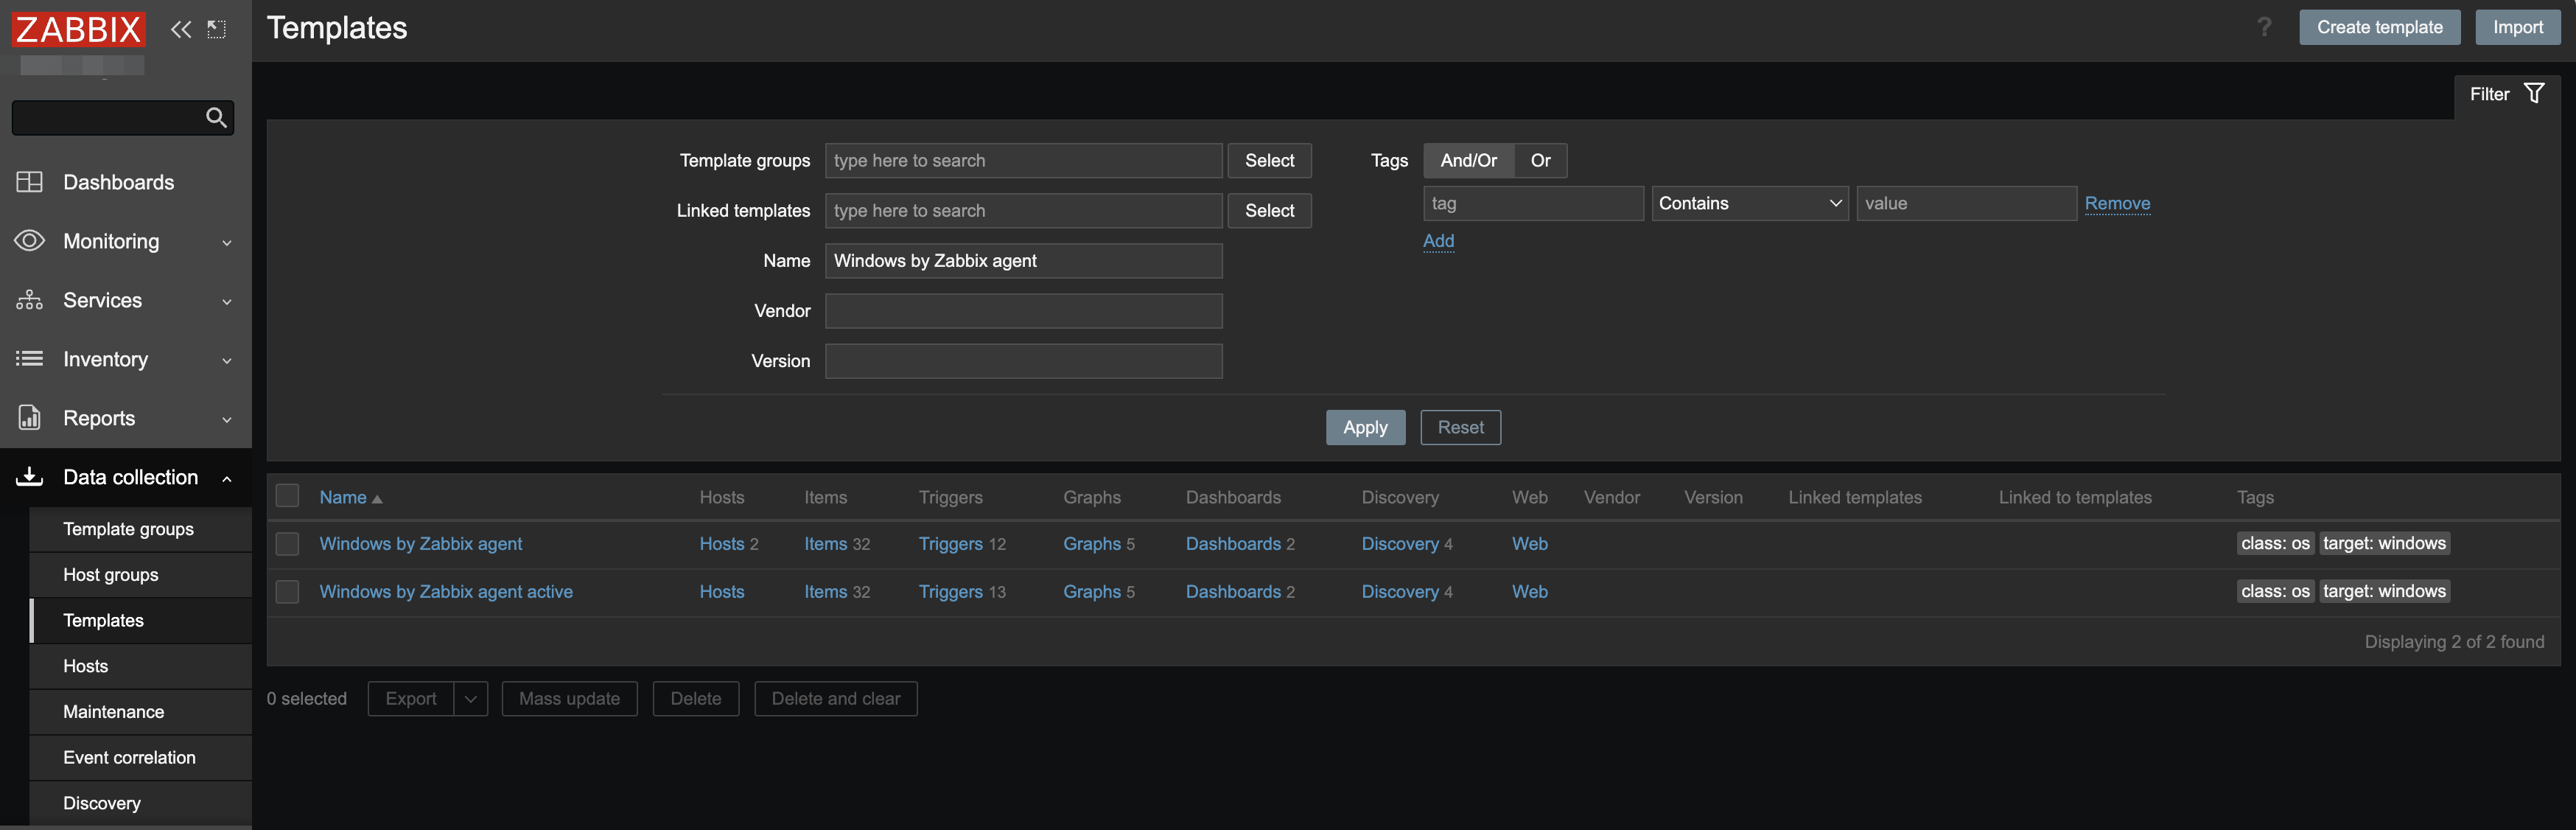Select the And/Or tag mode
2576x830 pixels.
1468,161
